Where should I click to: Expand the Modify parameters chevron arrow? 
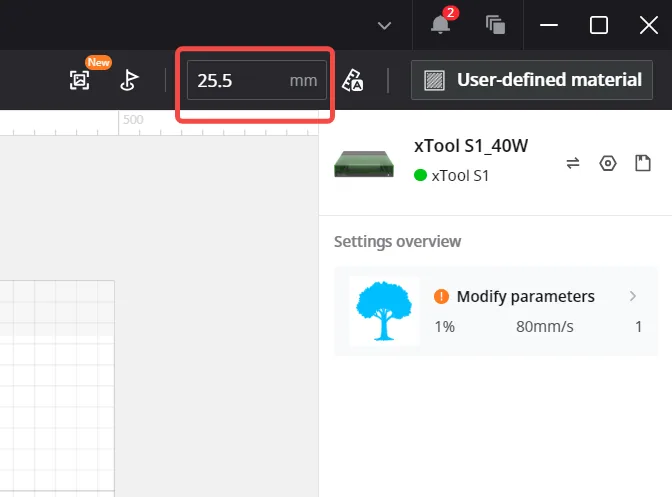click(633, 296)
